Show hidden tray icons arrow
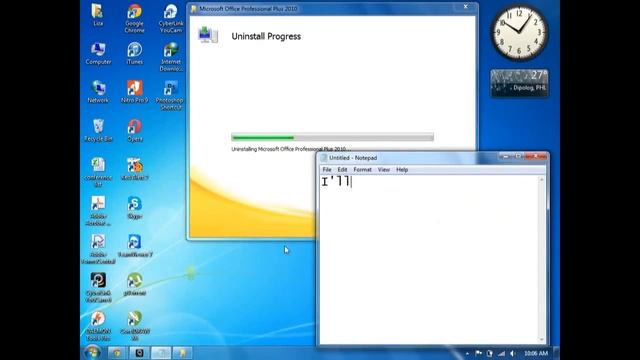 point(467,353)
